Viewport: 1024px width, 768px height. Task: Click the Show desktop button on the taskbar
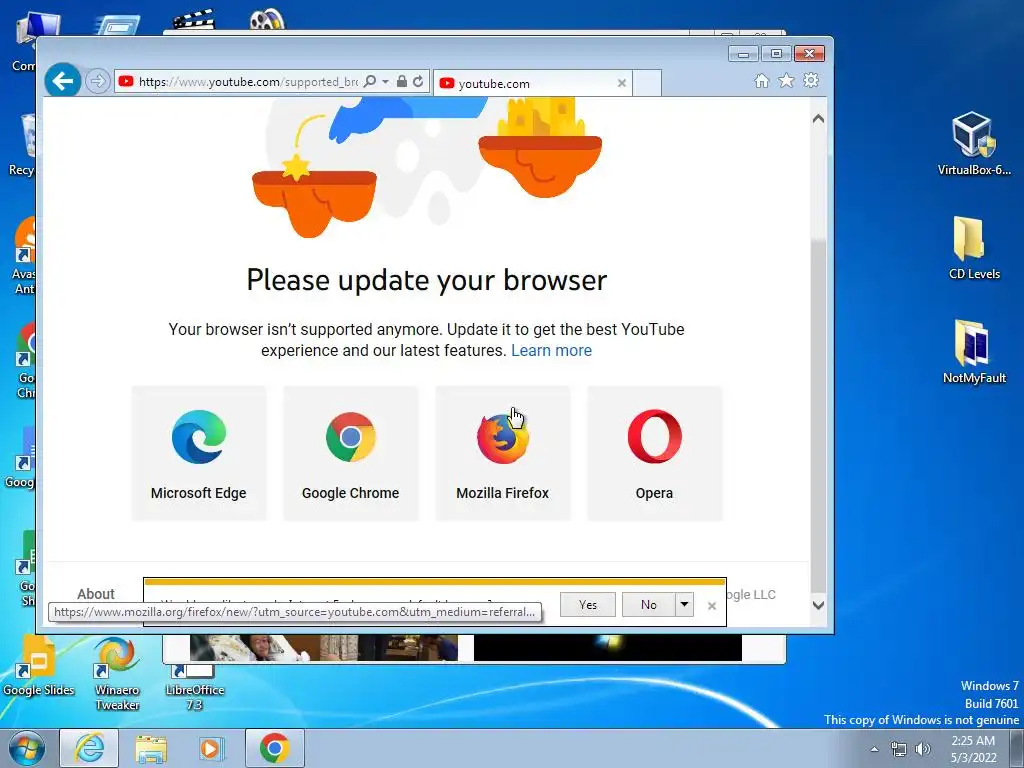[x=1017, y=748]
